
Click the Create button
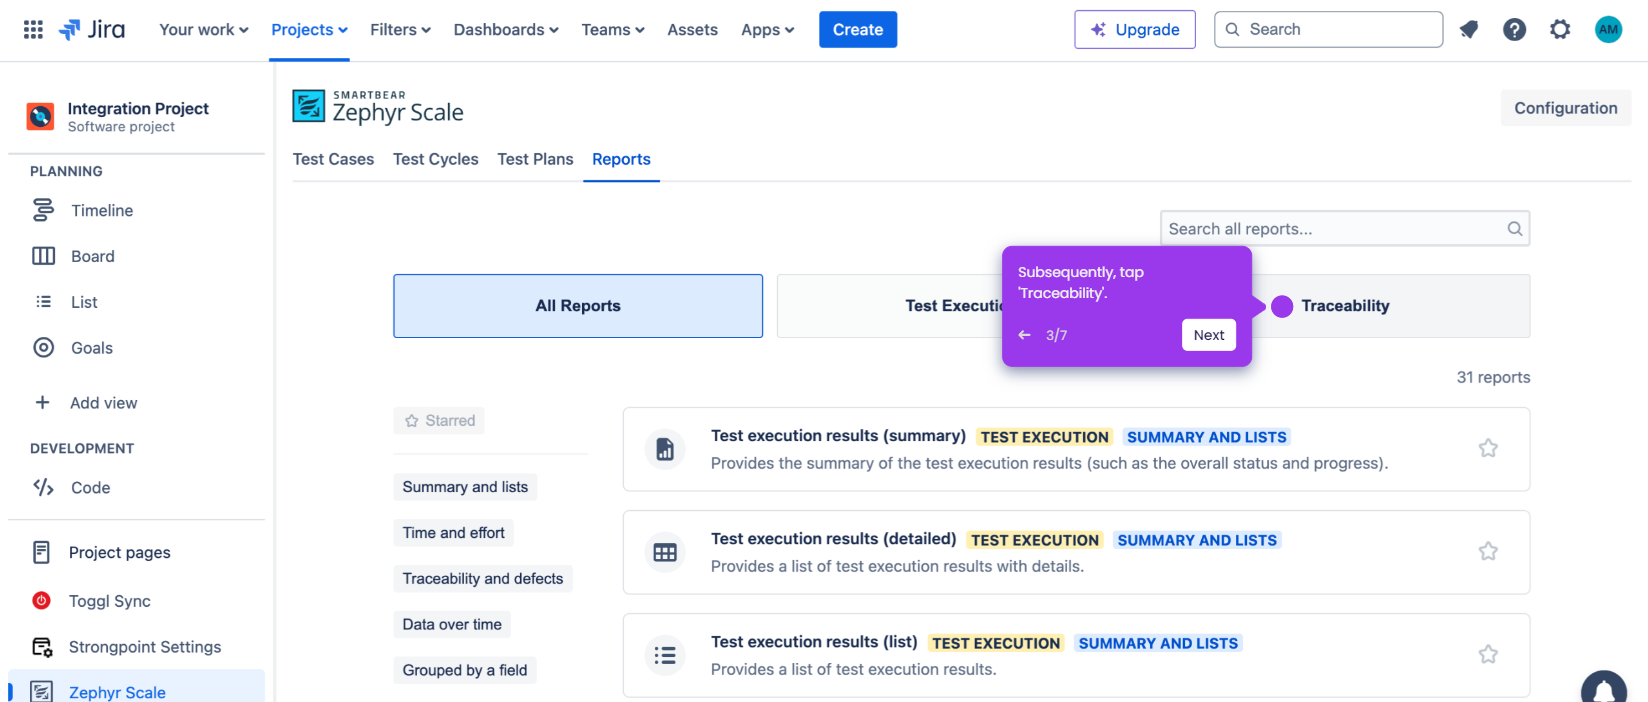coord(858,30)
